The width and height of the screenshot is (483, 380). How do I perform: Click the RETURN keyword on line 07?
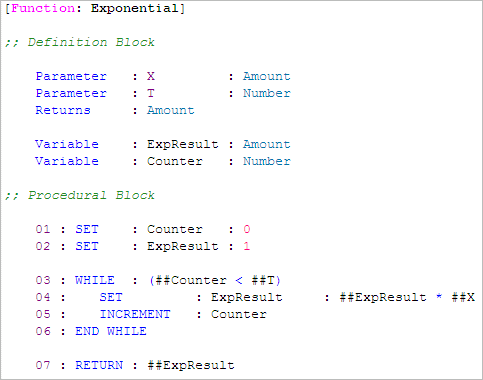tap(99, 365)
